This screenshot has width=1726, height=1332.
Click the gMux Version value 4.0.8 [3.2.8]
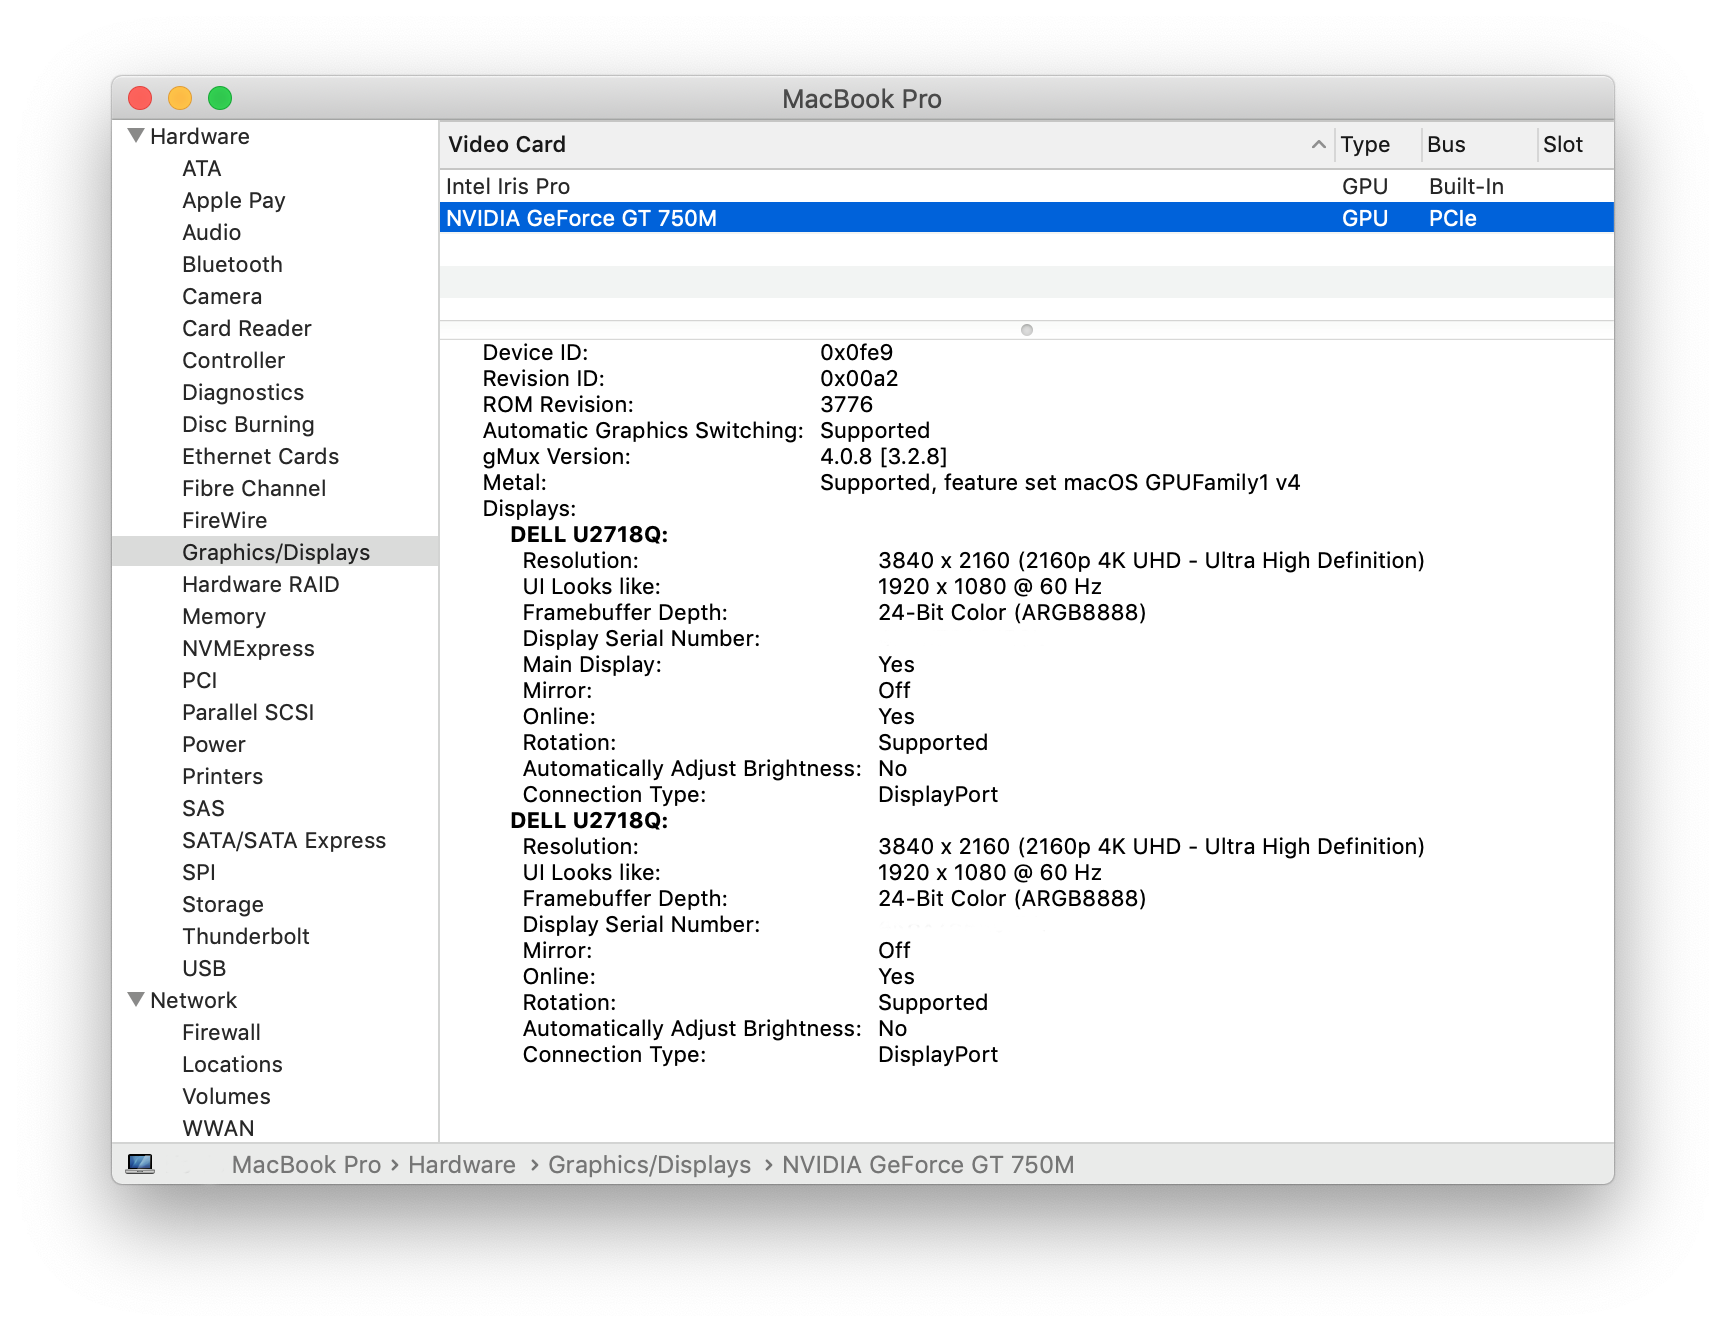point(883,457)
